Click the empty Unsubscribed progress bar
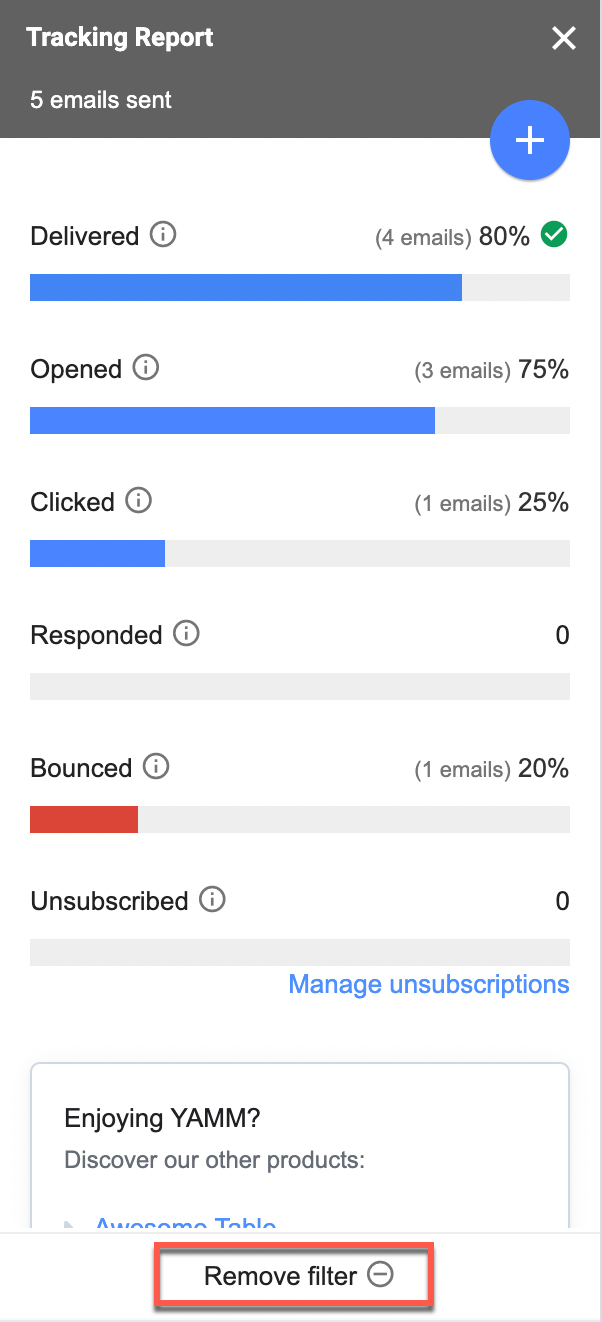The image size is (602, 1322). [300, 952]
